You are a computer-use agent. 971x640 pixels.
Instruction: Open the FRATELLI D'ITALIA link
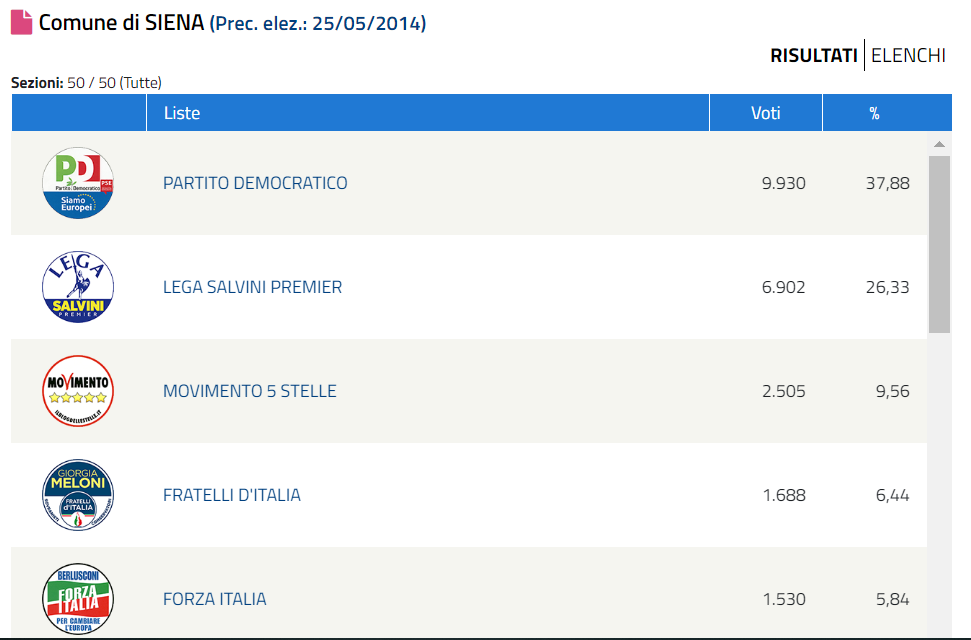click(231, 495)
